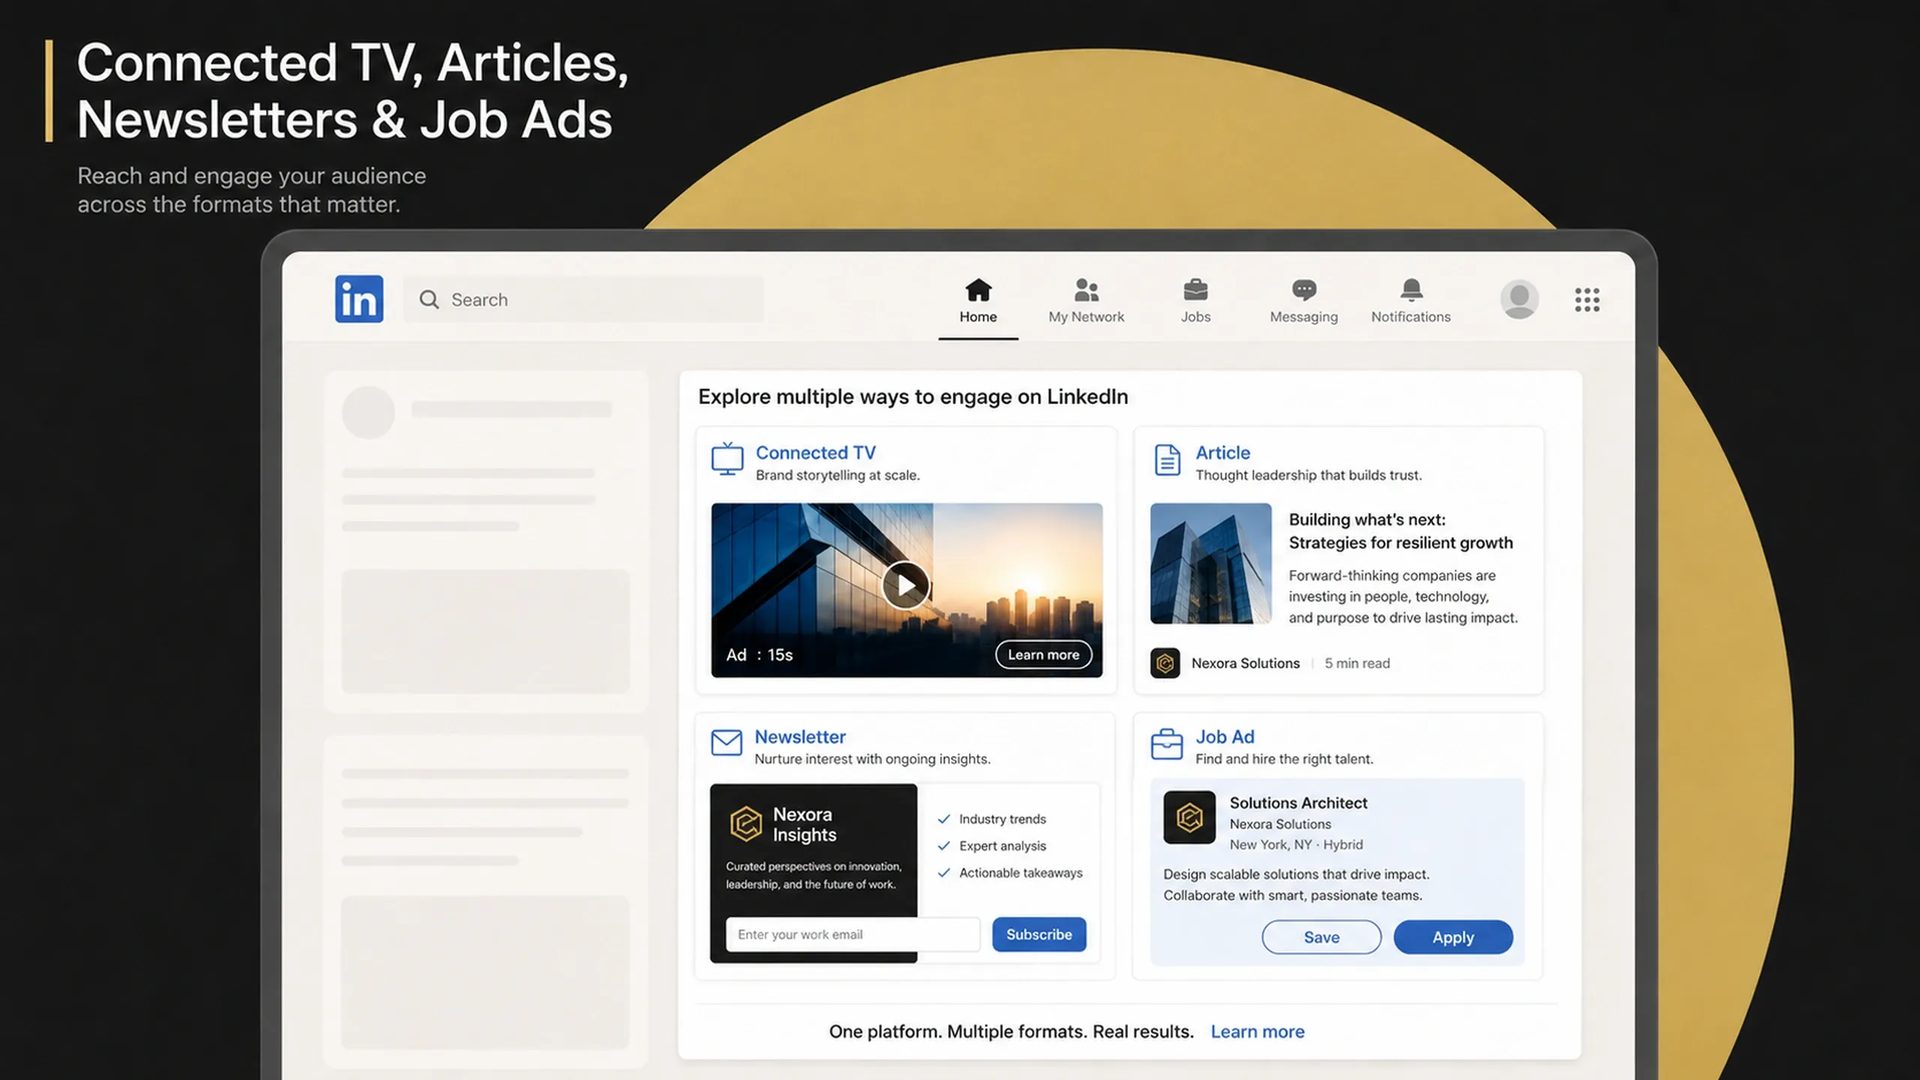Open the Job Ad heading link
1920x1080 pixels.
[1225, 737]
